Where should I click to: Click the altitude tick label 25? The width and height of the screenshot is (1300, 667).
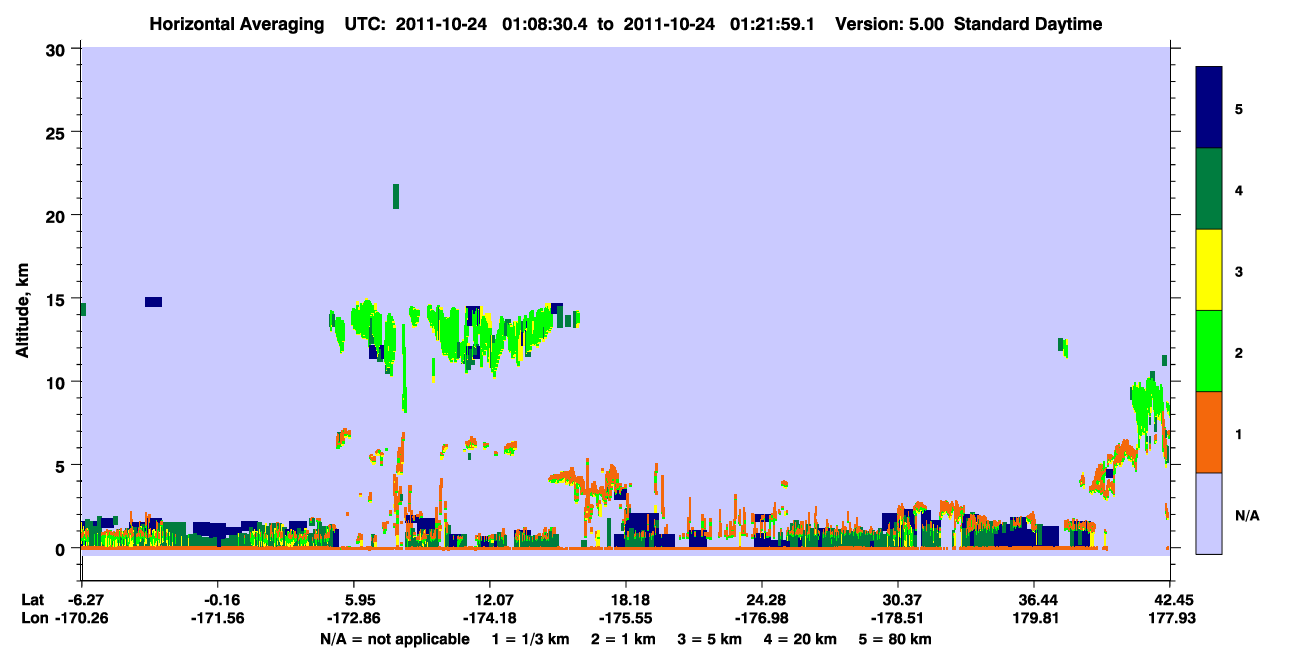pos(58,132)
